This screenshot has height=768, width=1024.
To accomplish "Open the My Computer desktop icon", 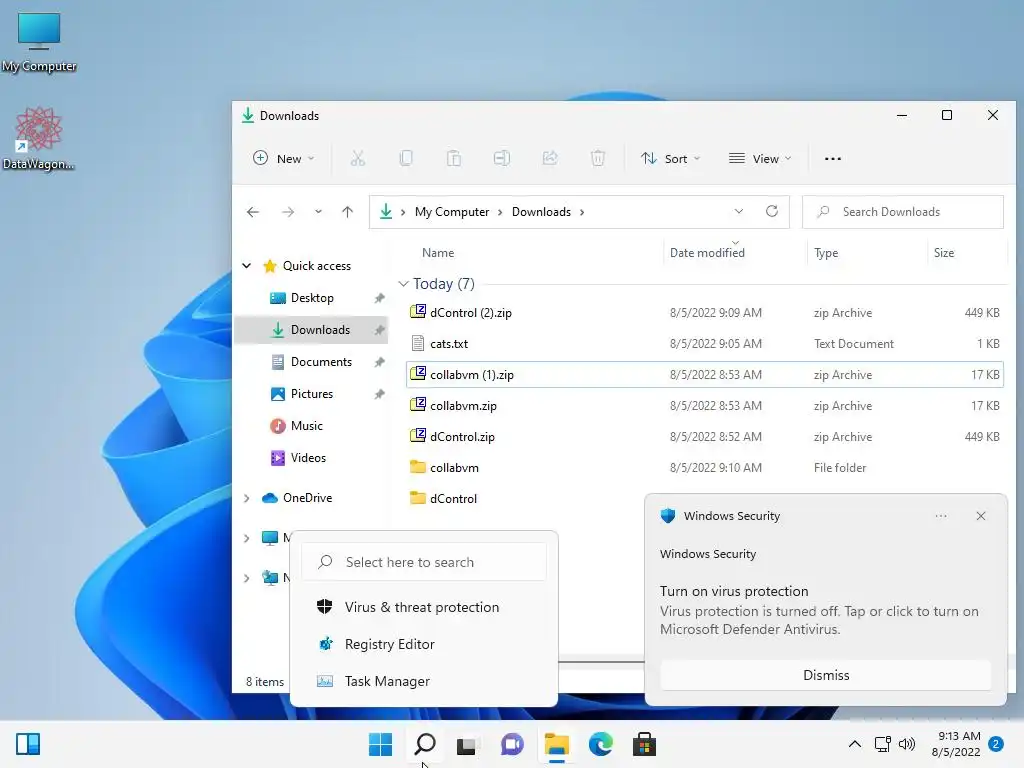I will tap(39, 42).
